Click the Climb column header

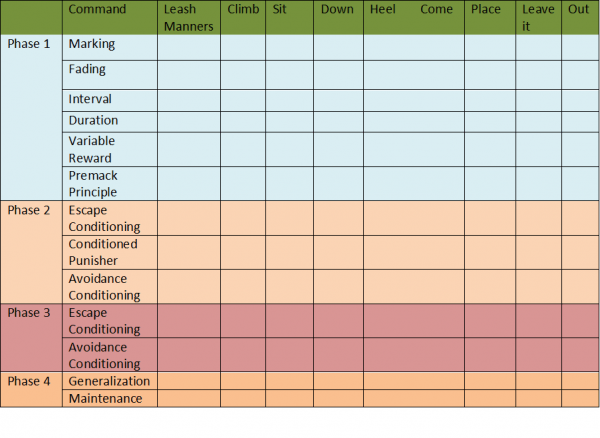click(x=243, y=10)
